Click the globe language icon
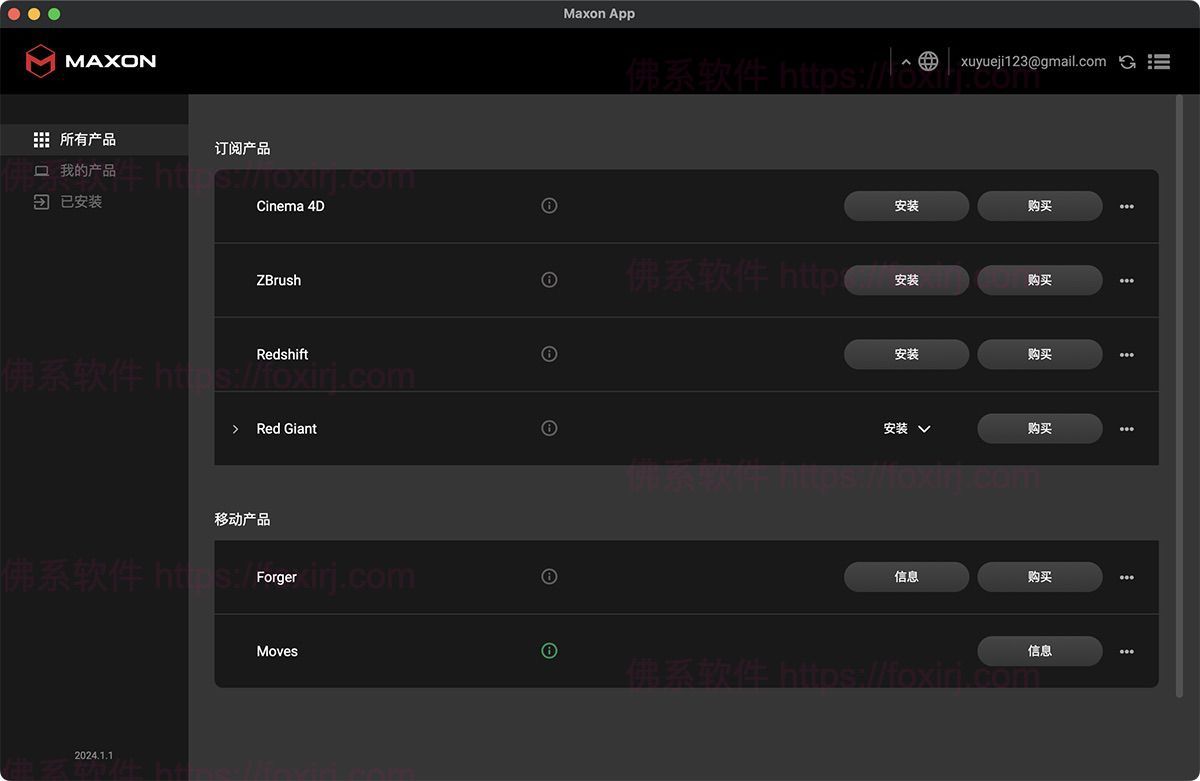The image size is (1200, 781). [x=928, y=61]
